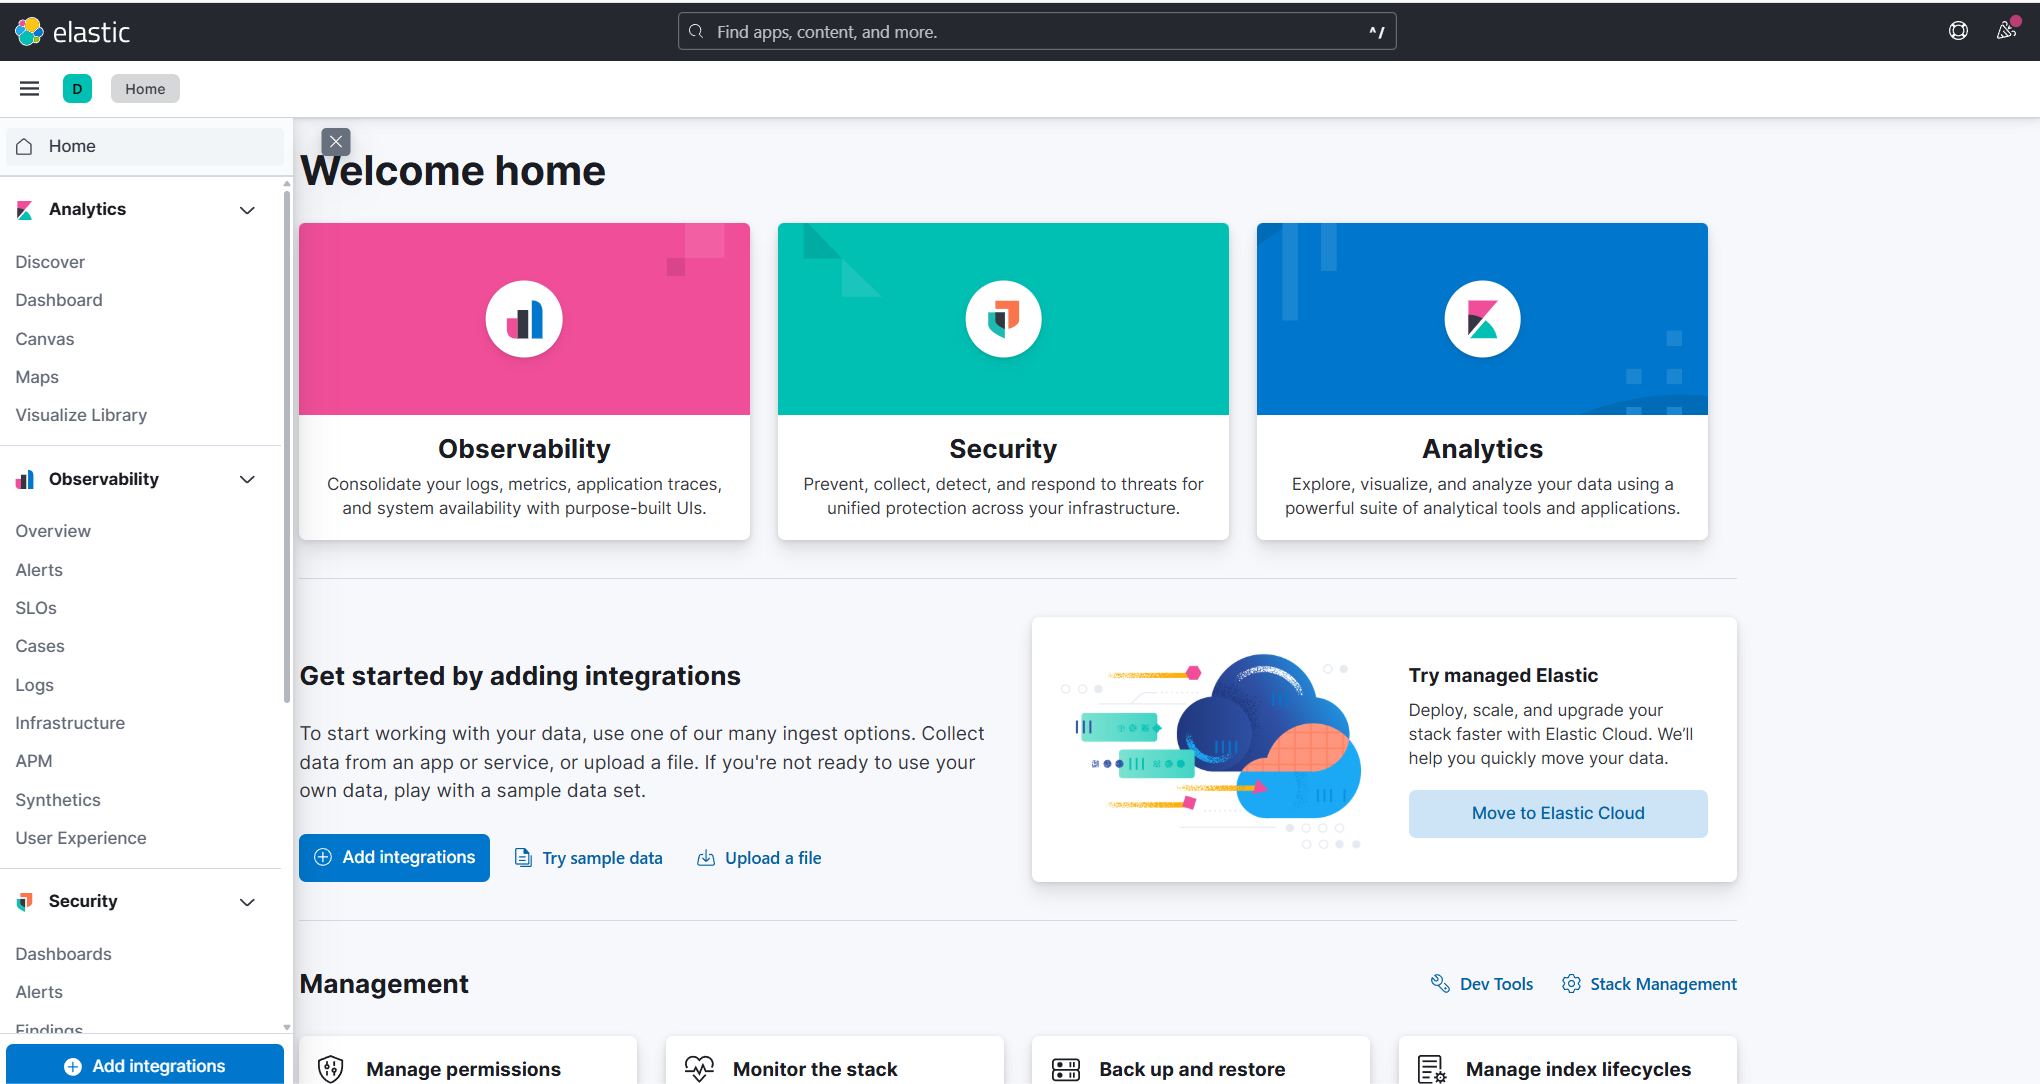This screenshot has width=2040, height=1084.
Task: Click the green D space avatar
Action: tap(77, 89)
